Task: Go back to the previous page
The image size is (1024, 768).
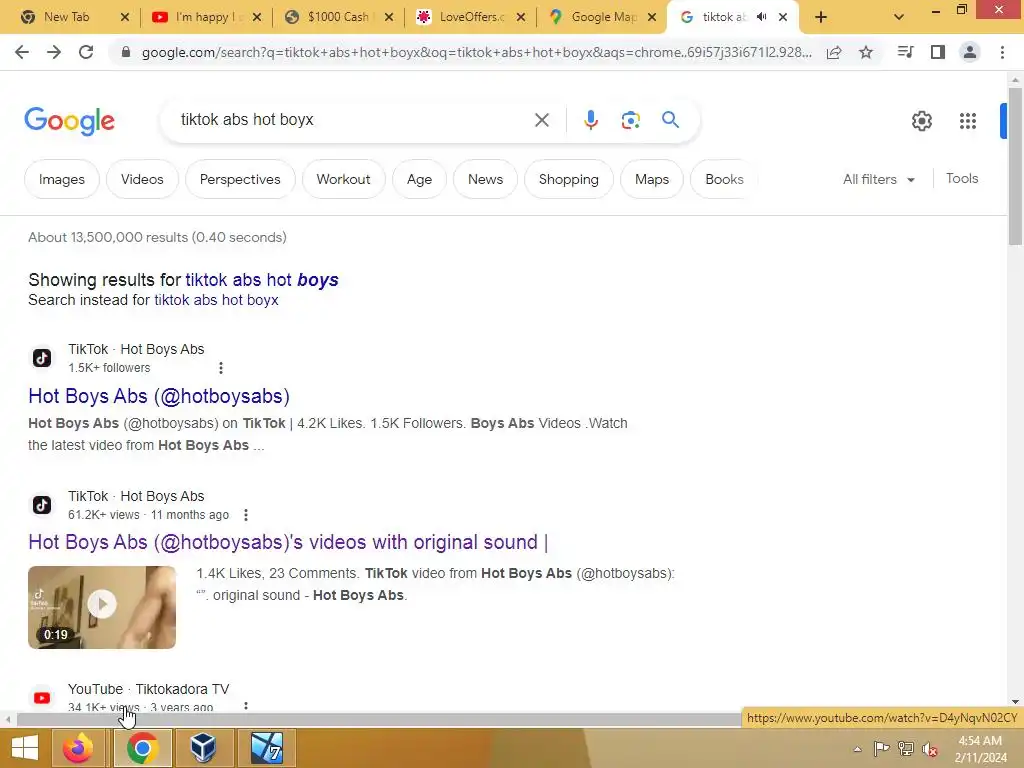Action: coord(22,52)
